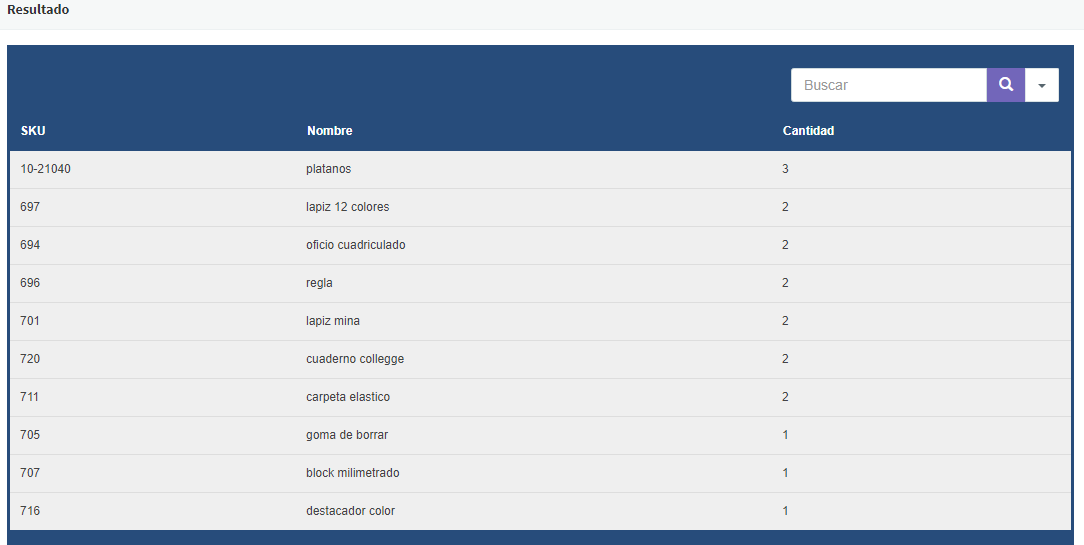The image size is (1084, 545).
Task: Click the Resultado section heading
Action: pos(38,10)
